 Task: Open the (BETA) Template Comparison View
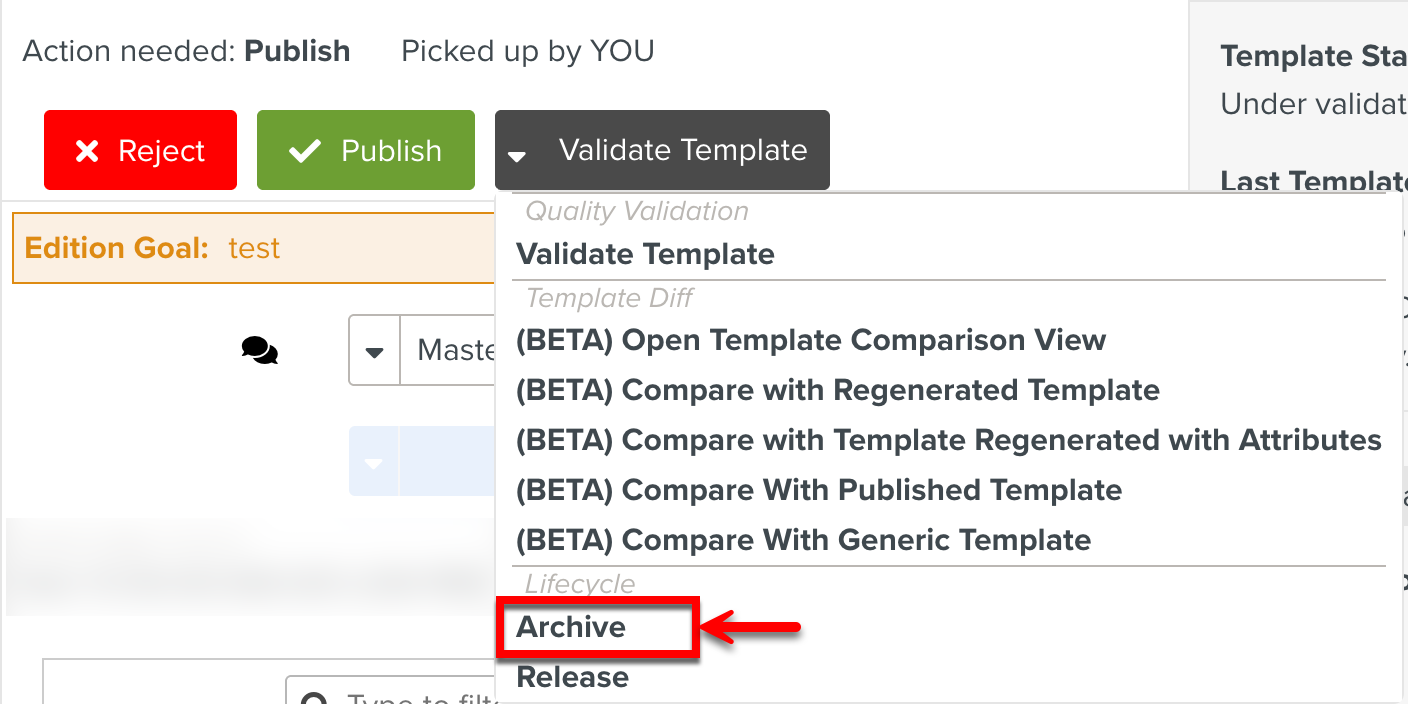[x=811, y=340]
